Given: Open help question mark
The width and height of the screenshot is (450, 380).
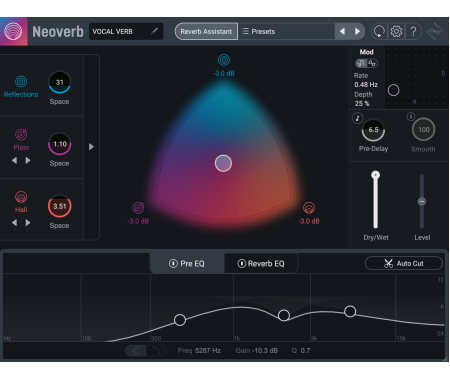Looking at the screenshot, I should (x=414, y=31).
